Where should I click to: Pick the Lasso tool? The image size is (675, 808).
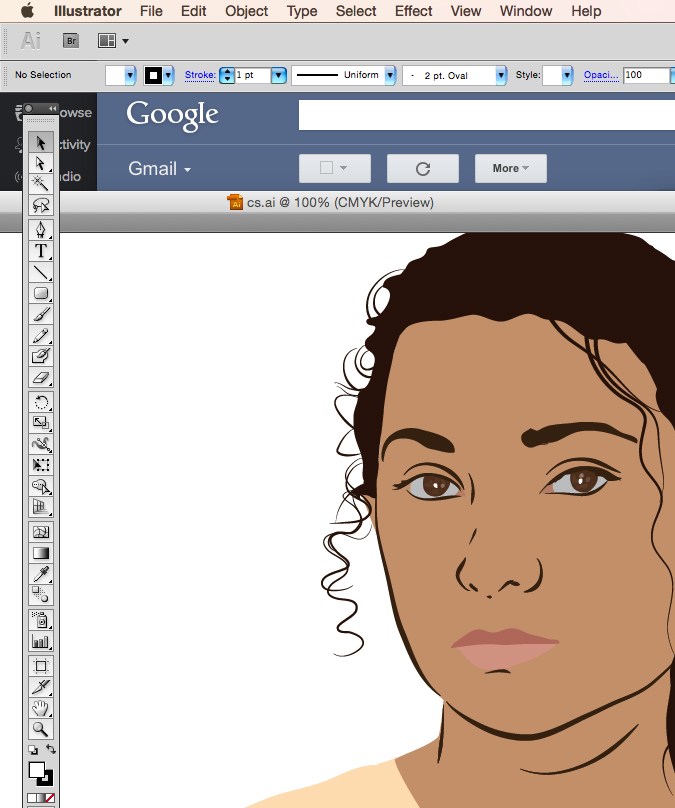[x=41, y=205]
